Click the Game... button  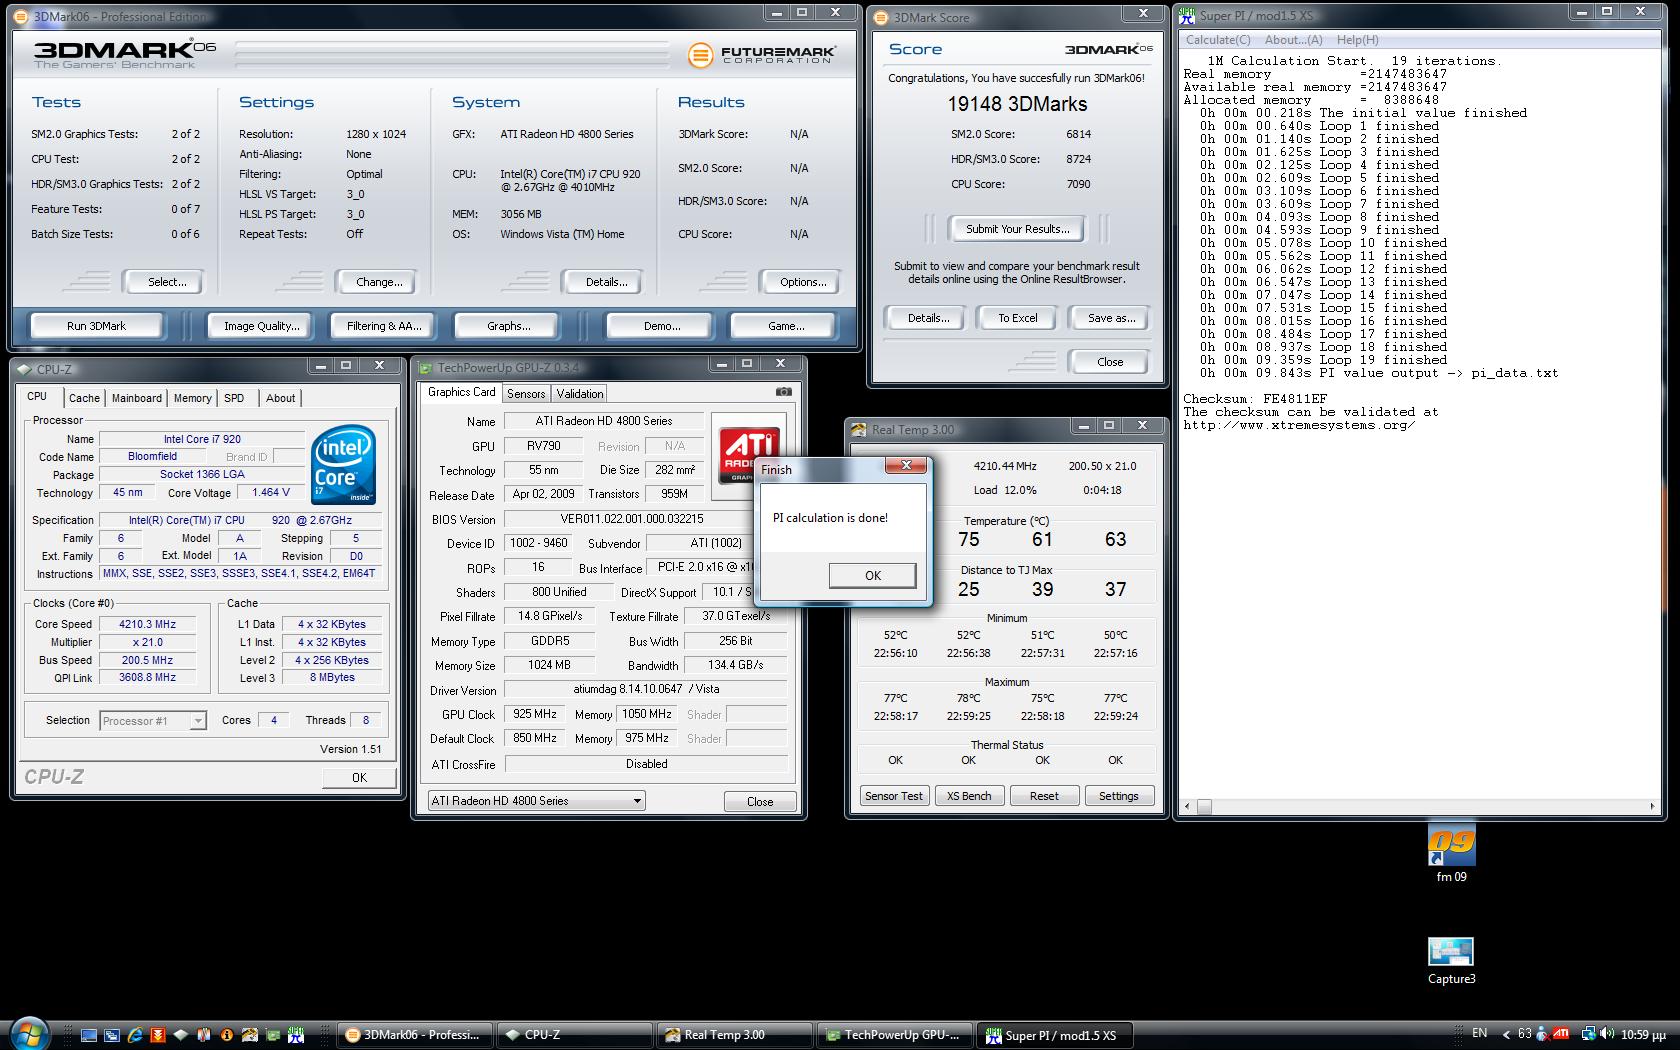point(785,326)
